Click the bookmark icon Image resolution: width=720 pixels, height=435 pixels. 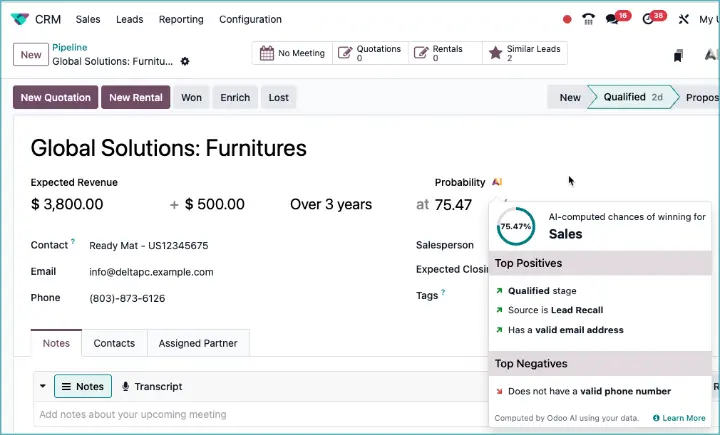pos(679,55)
